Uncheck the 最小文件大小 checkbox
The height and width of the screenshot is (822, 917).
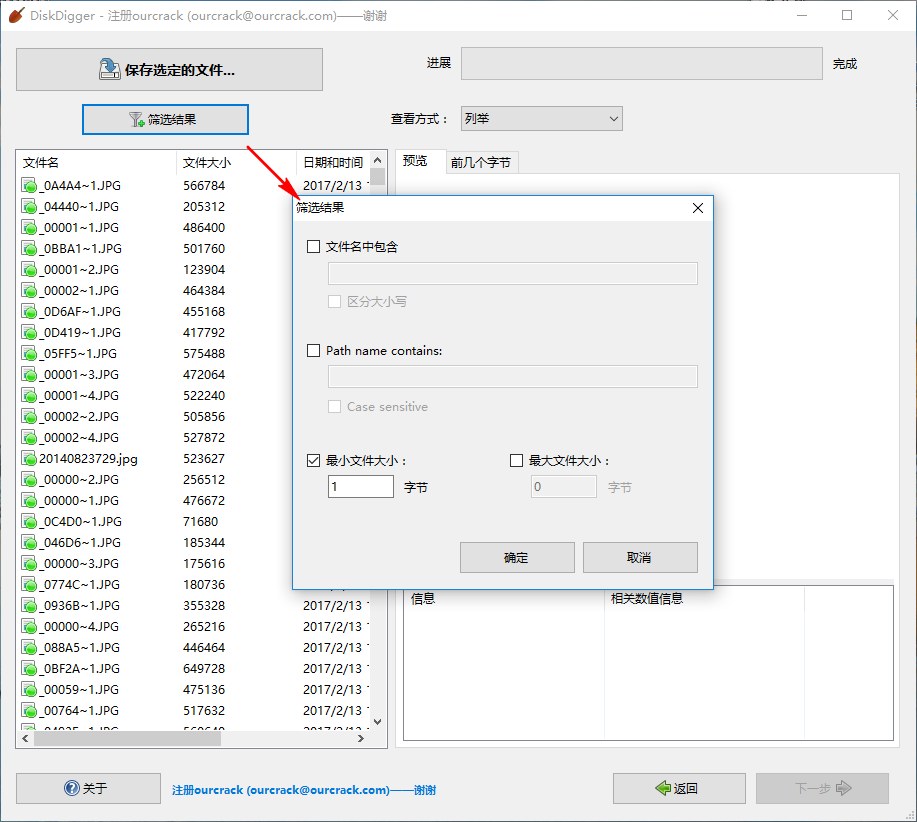(313, 461)
